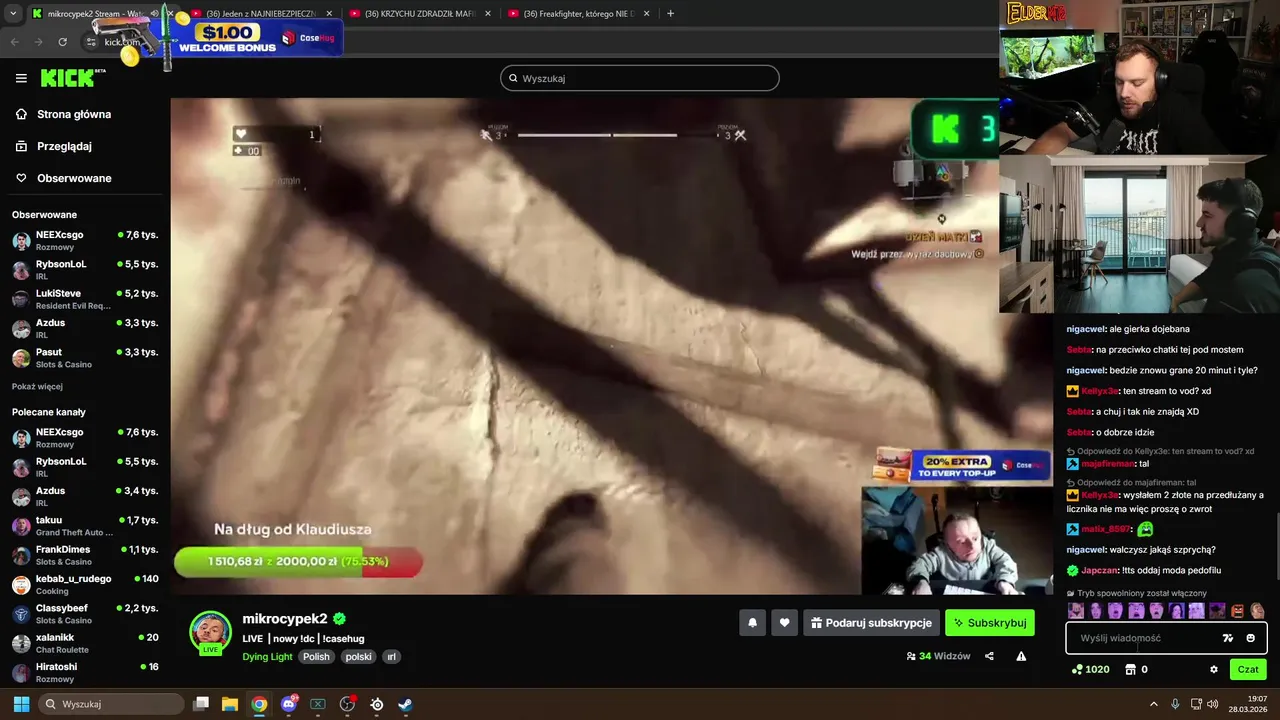Open the xalanikk Chat Roulette channel
Image resolution: width=1280 pixels, height=720 pixels.
click(x=85, y=643)
